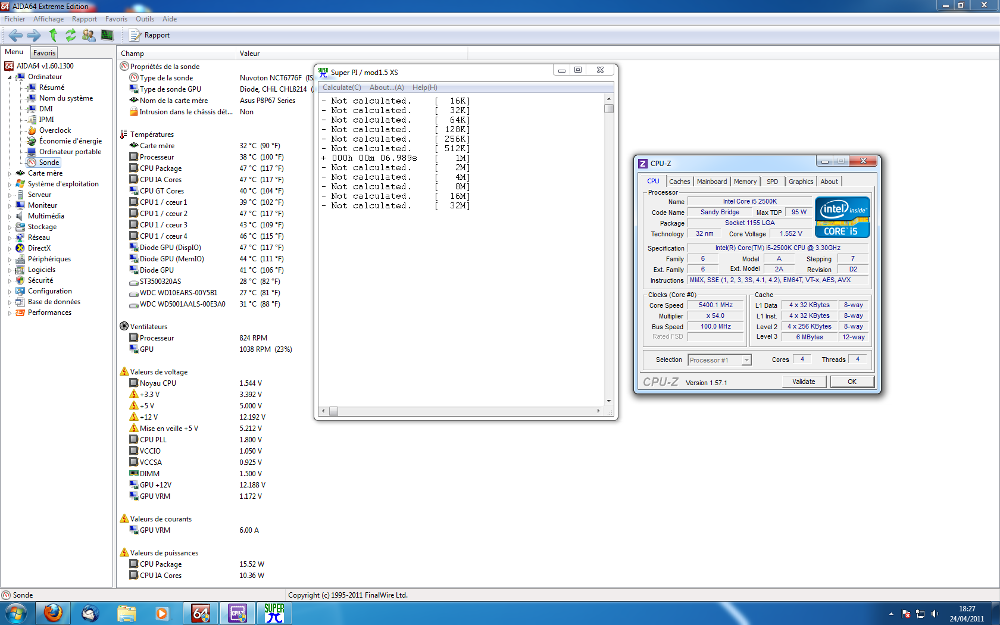Screen dimensions: 1000x625
Task: Click the Champ column header
Action: (x=132, y=54)
